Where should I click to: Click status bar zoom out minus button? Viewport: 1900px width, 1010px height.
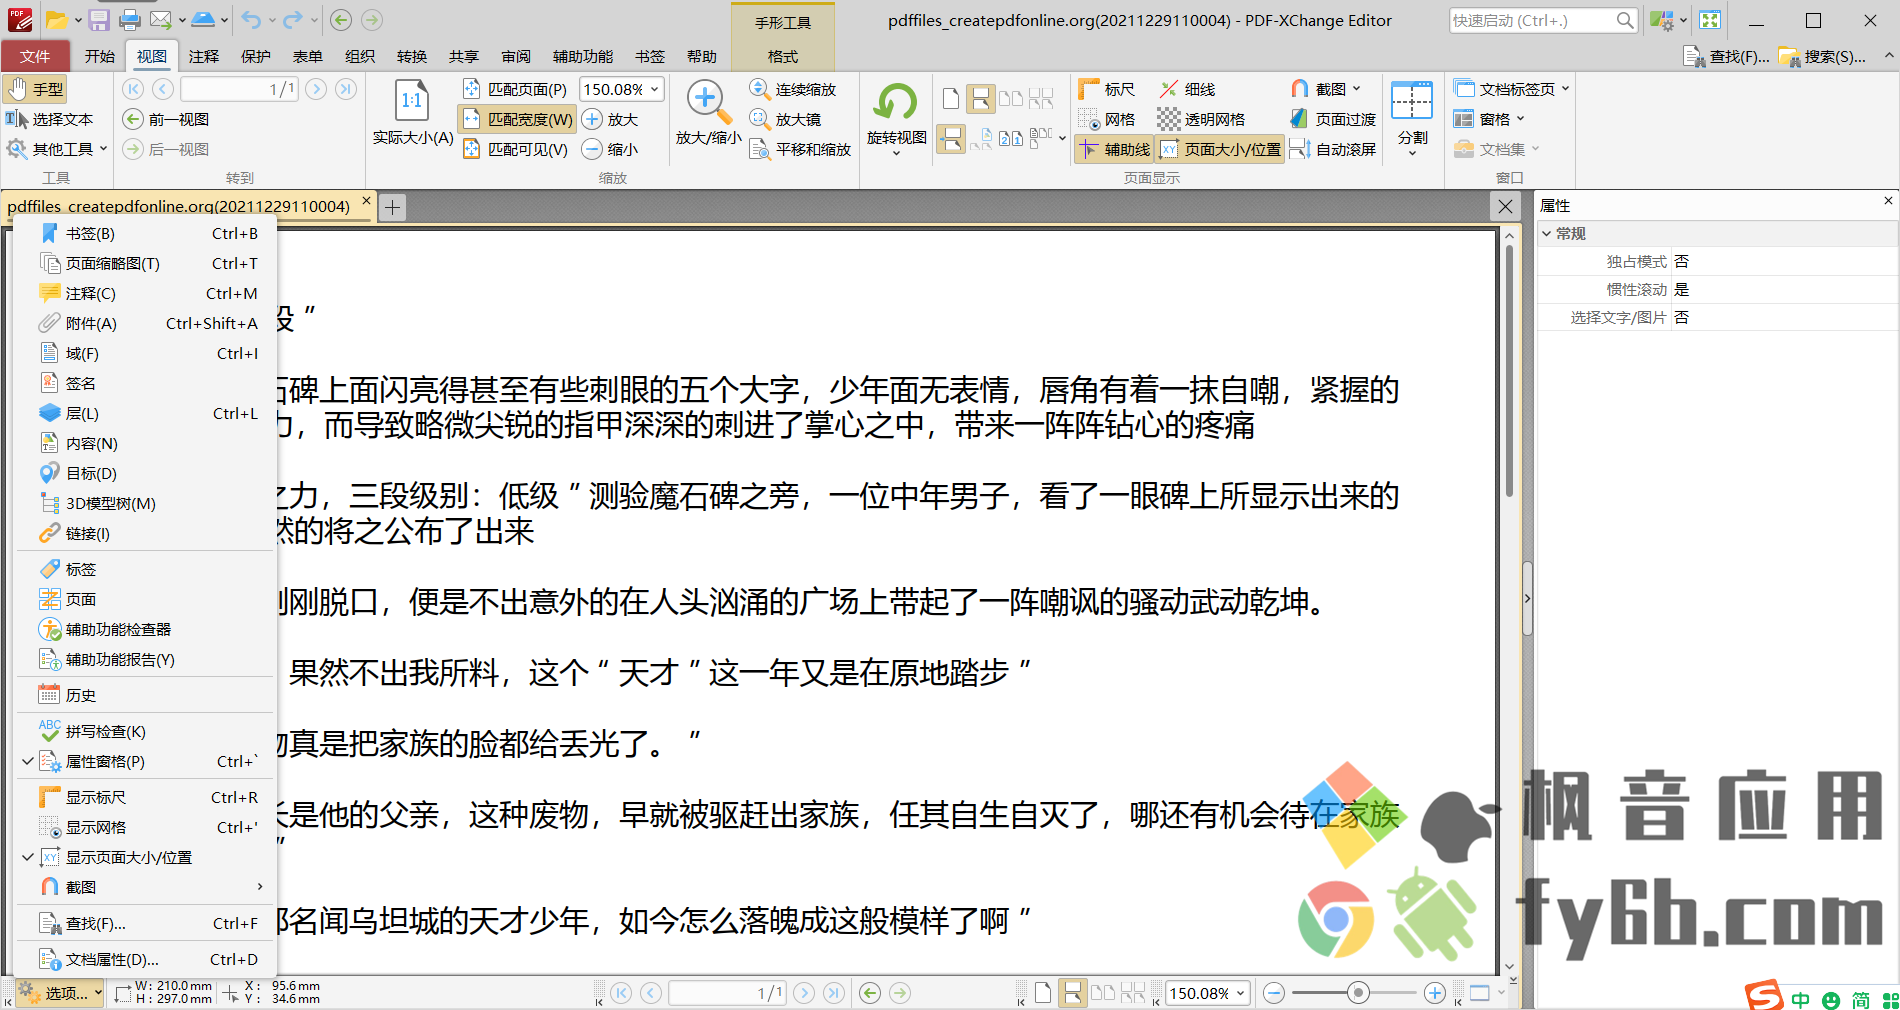[x=1274, y=993]
